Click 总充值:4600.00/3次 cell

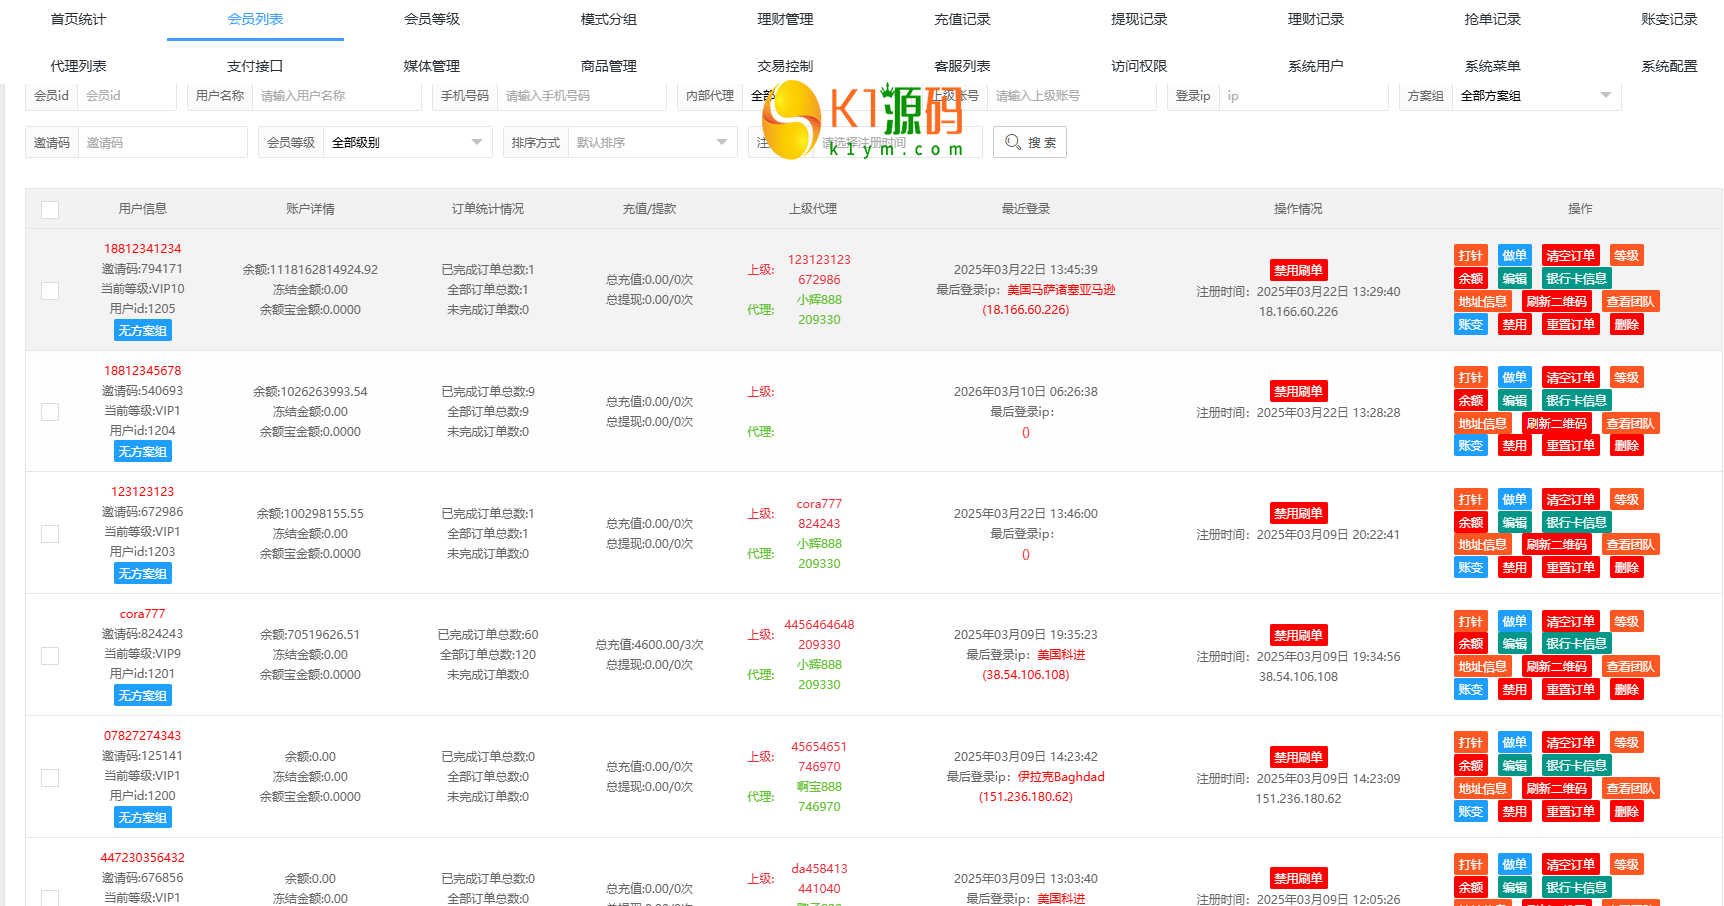click(649, 645)
